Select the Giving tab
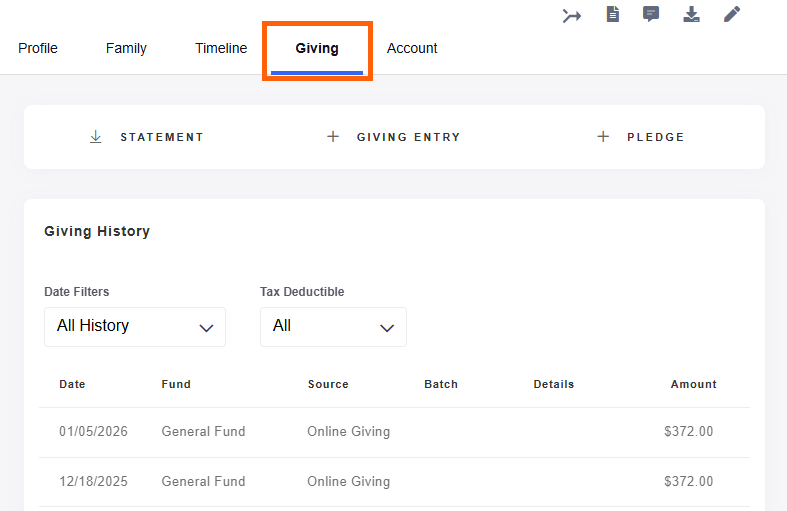787x511 pixels. [317, 48]
